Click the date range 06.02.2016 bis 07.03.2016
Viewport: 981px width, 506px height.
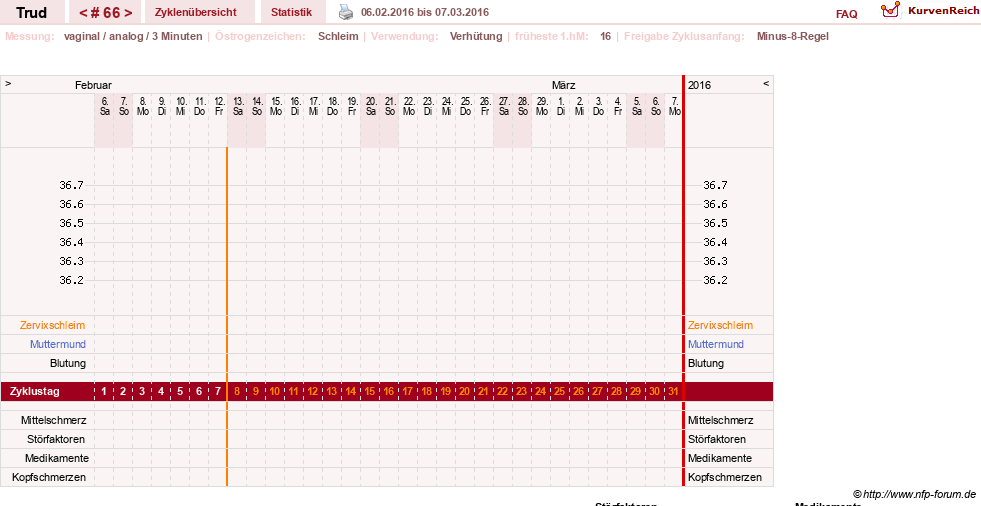(425, 12)
